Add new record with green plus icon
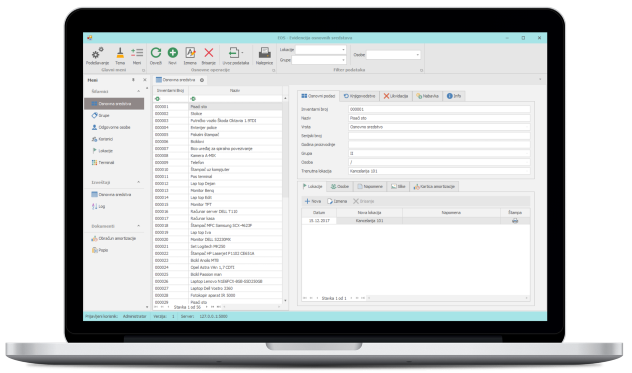The width and height of the screenshot is (632, 373). (x=173, y=52)
